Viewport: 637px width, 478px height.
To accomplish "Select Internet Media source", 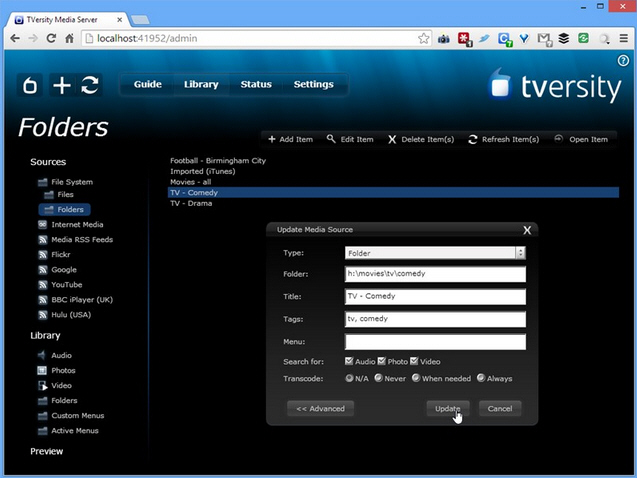I will pyautogui.click(x=71, y=225).
